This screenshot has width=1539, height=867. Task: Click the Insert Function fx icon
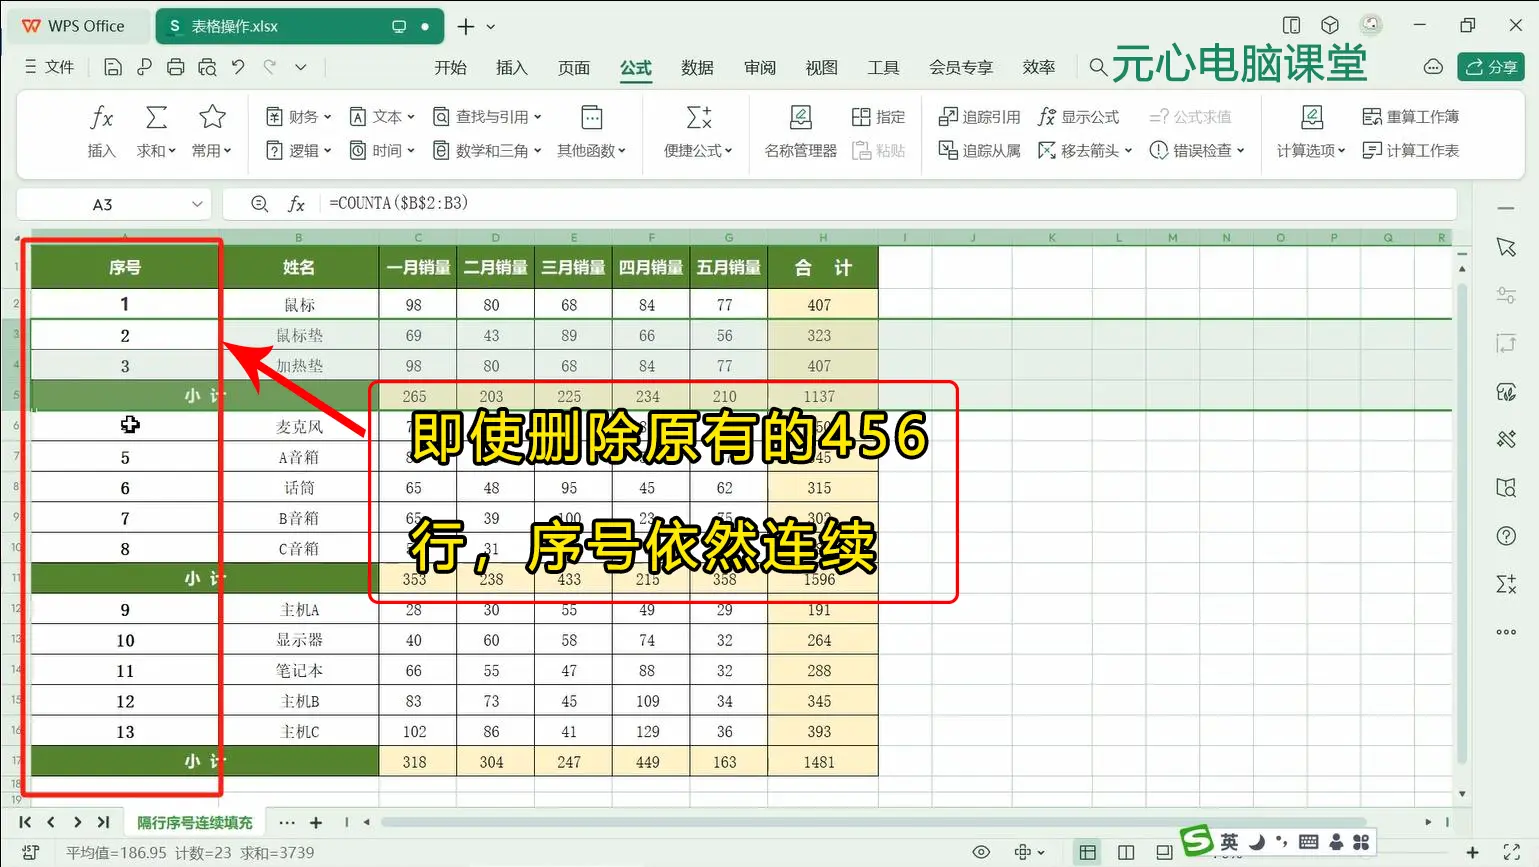click(x=101, y=118)
